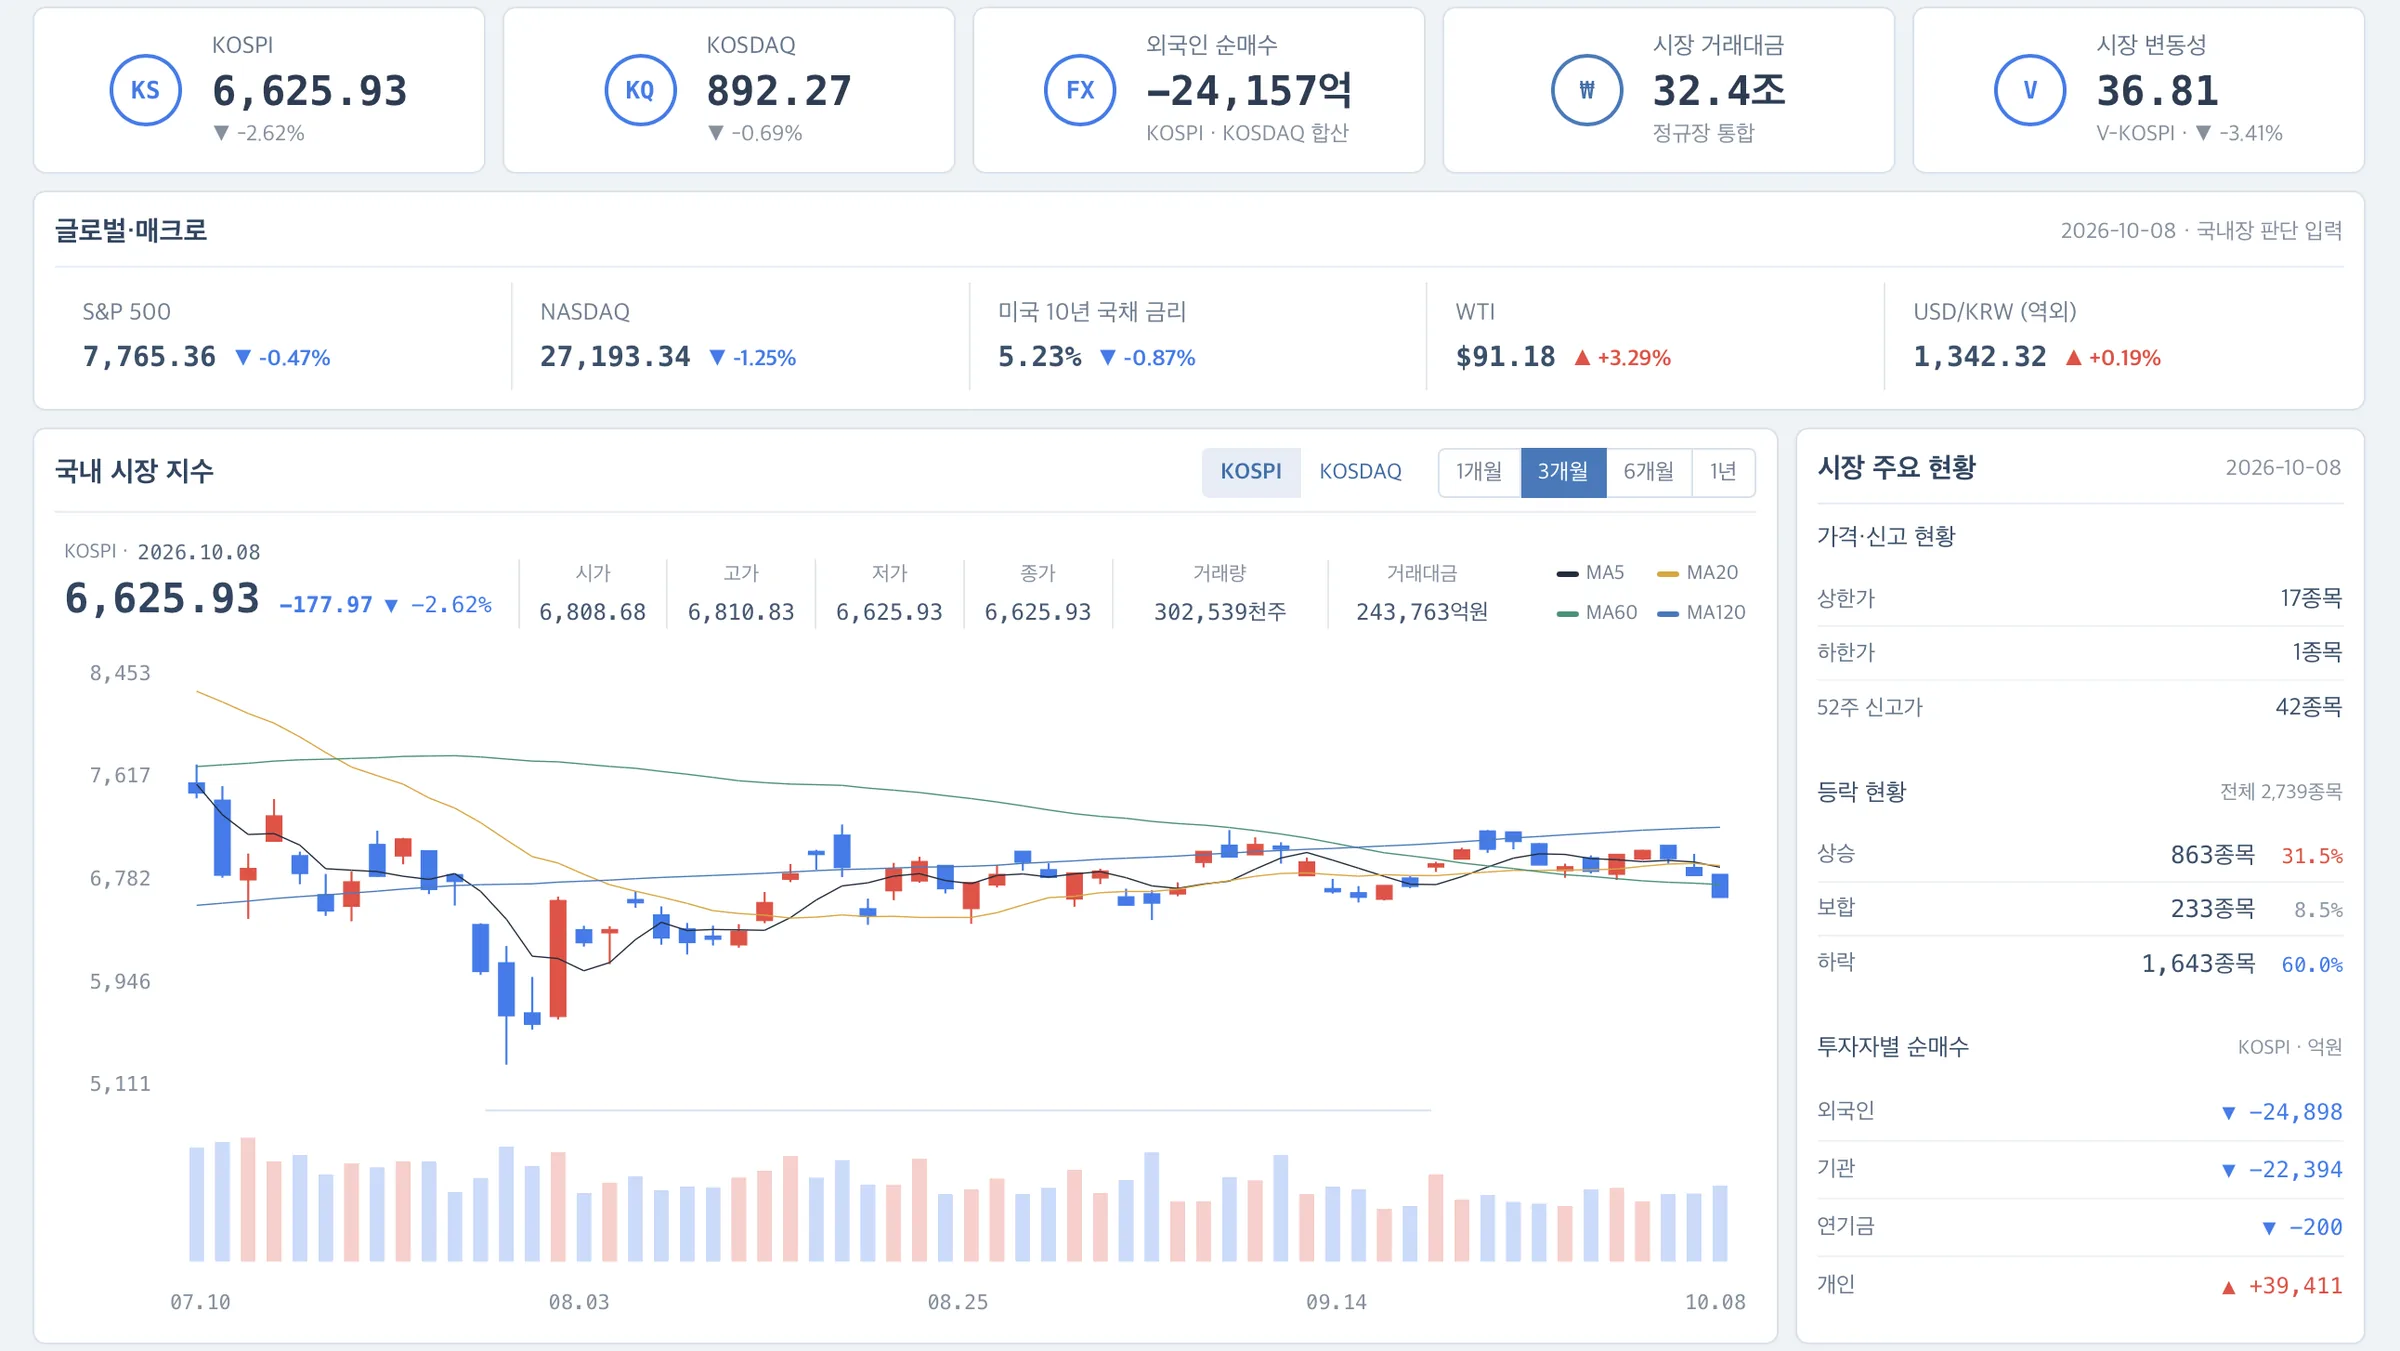Toggle the MA120 legend entry
Viewport: 2400px width, 1351px height.
point(1701,612)
